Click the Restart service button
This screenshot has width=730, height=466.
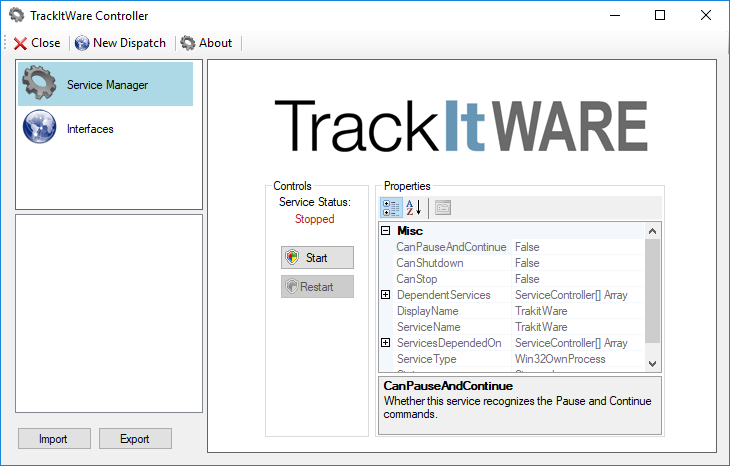317,286
